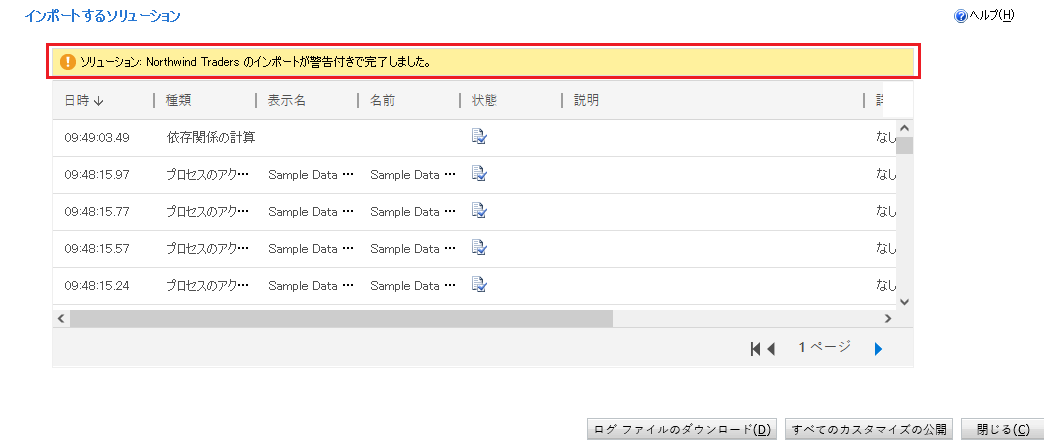Click なし value in 09:49:03.49 row
This screenshot has height=447, width=1044.
(x=886, y=138)
